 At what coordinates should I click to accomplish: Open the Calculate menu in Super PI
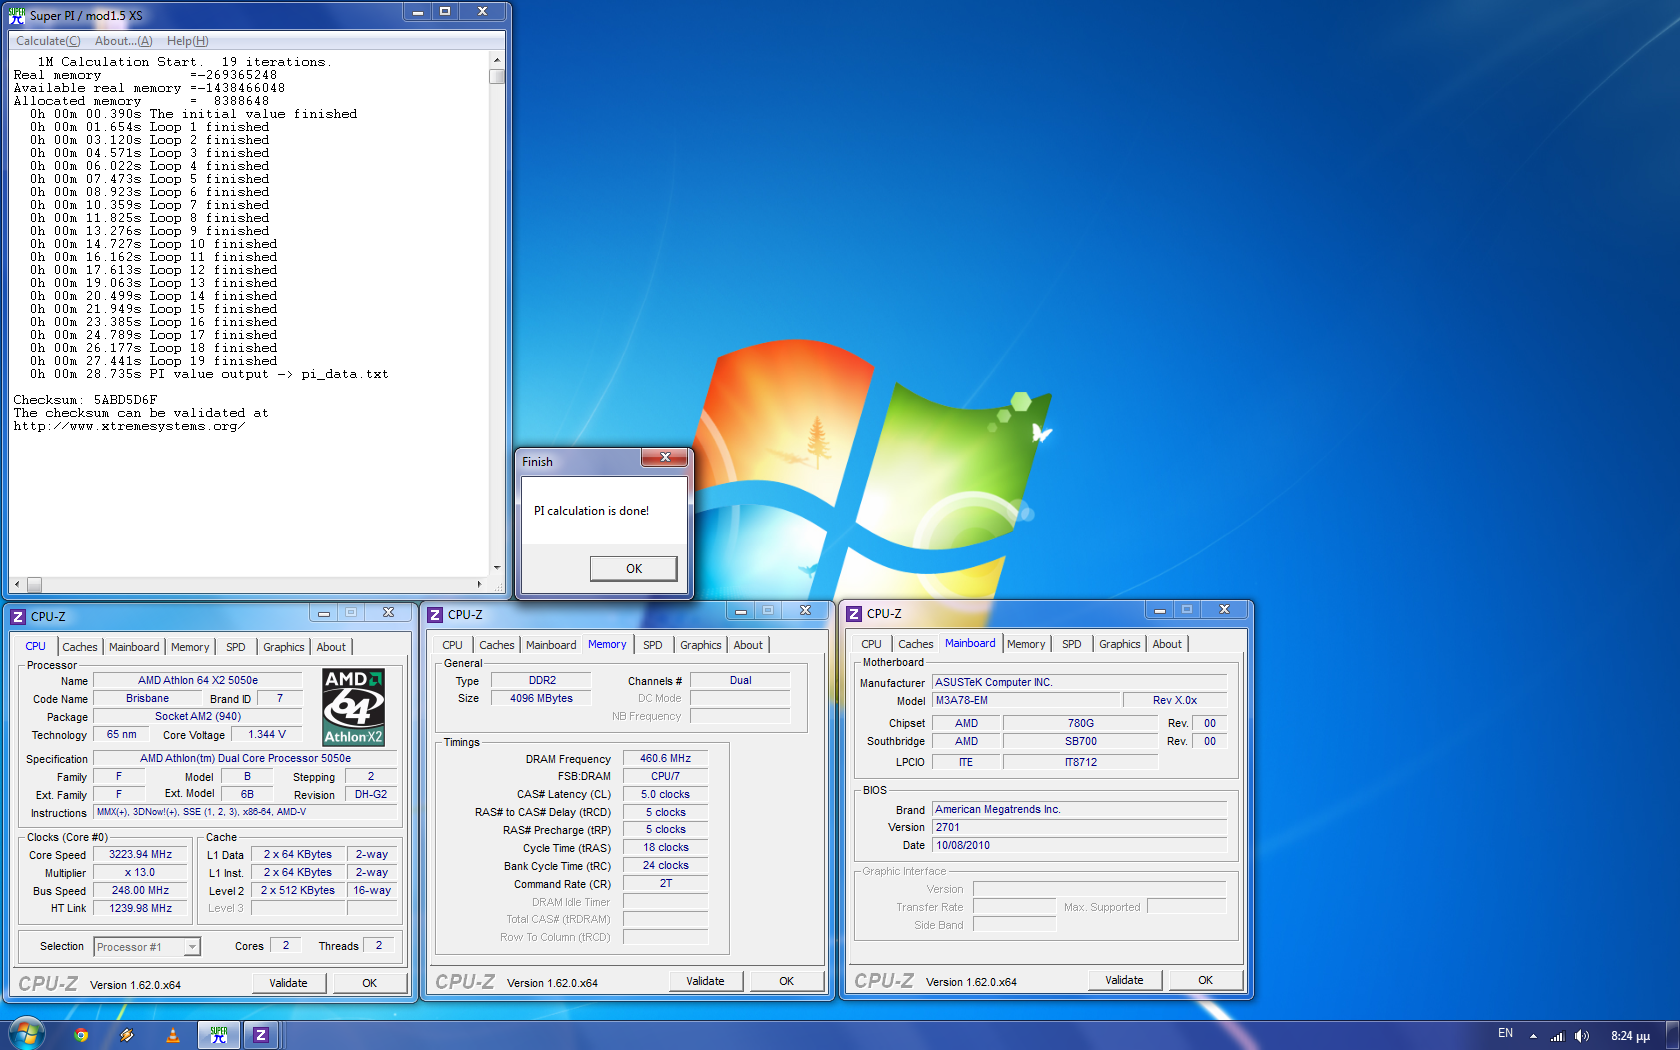48,41
